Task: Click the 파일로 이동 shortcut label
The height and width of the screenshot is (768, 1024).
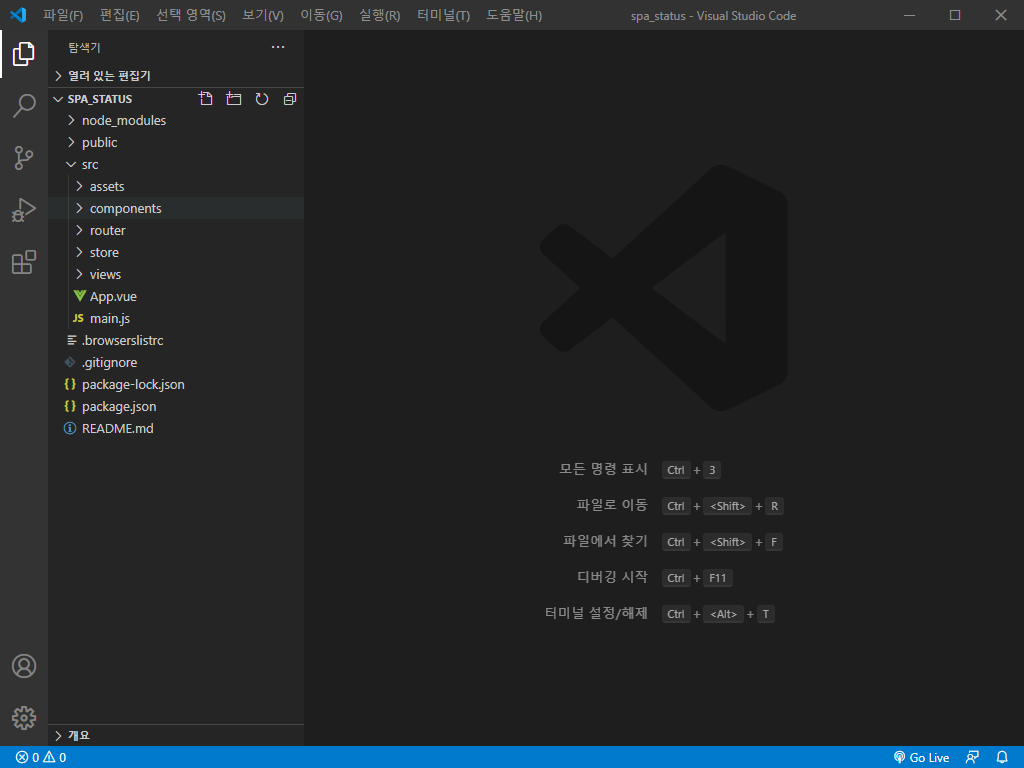Action: pos(612,505)
